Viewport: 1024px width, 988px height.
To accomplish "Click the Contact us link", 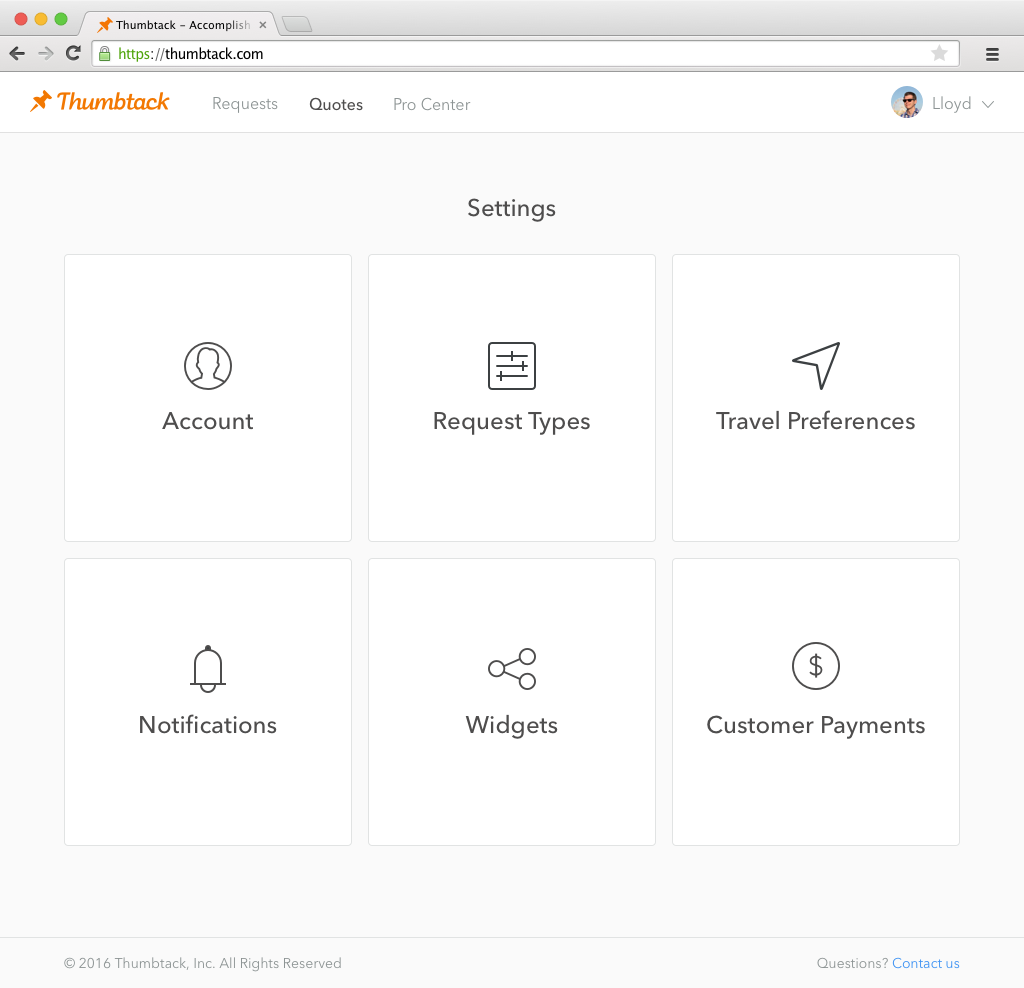I will [x=925, y=963].
